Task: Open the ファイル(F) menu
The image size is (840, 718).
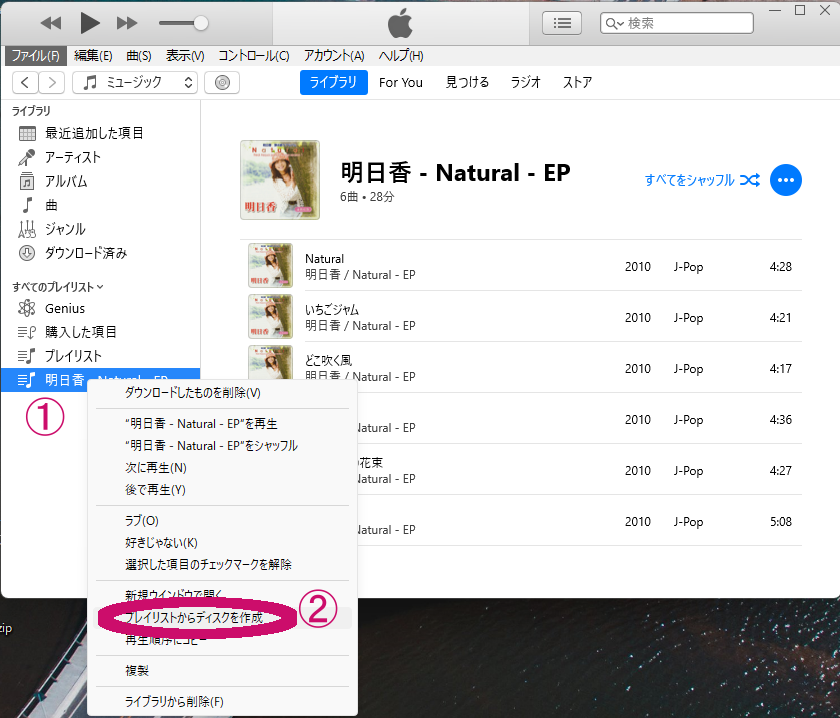Action: [35, 56]
